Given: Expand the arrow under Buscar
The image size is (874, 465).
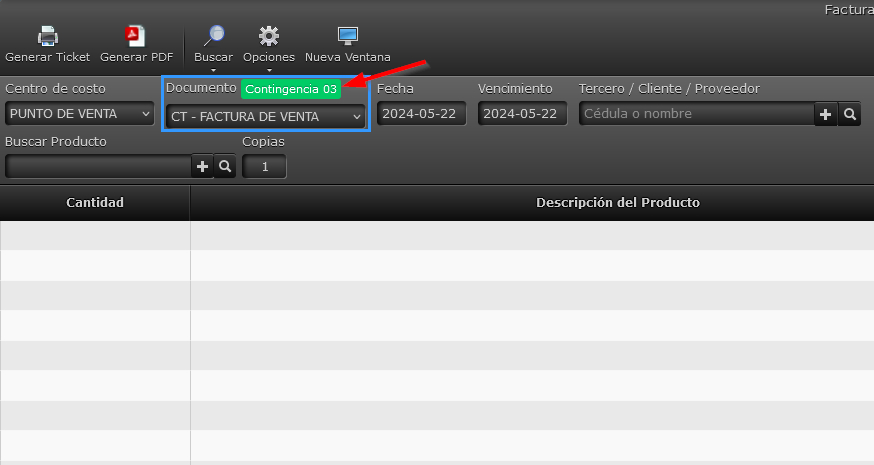Looking at the screenshot, I should click(213, 70).
